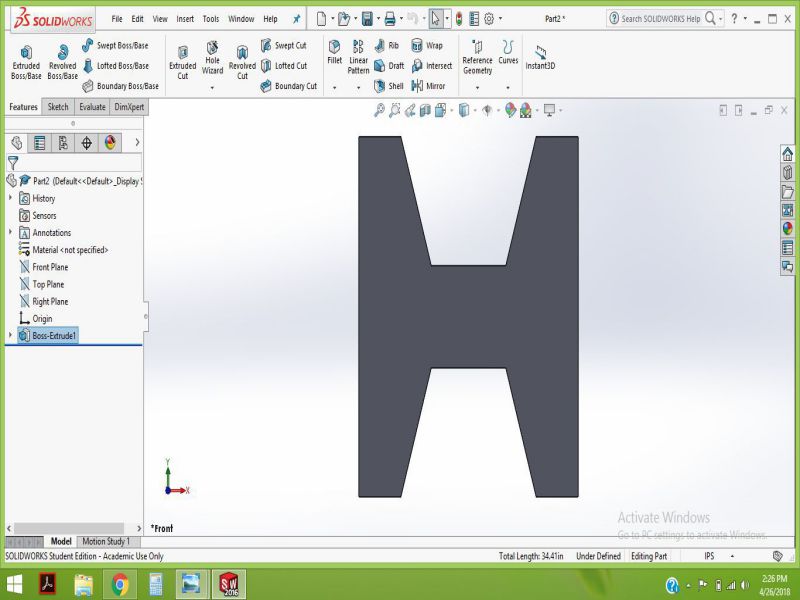Image resolution: width=800 pixels, height=600 pixels.
Task: Pin the menu bar
Action: [296, 19]
